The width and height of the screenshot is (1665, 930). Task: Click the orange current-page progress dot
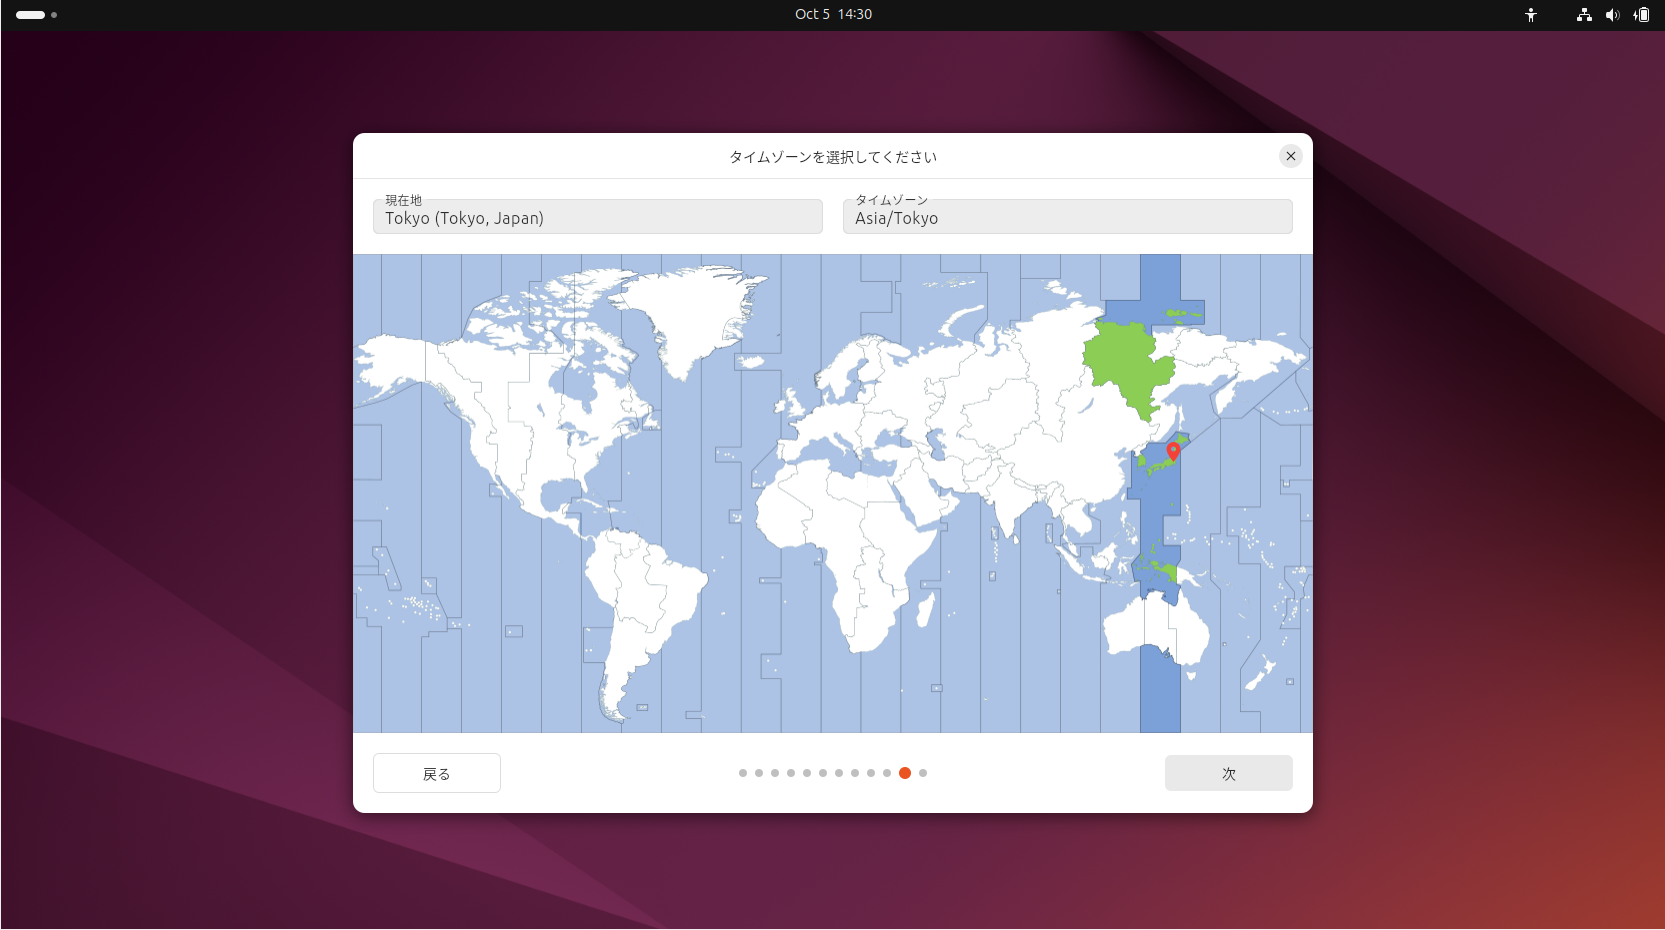[x=905, y=773]
